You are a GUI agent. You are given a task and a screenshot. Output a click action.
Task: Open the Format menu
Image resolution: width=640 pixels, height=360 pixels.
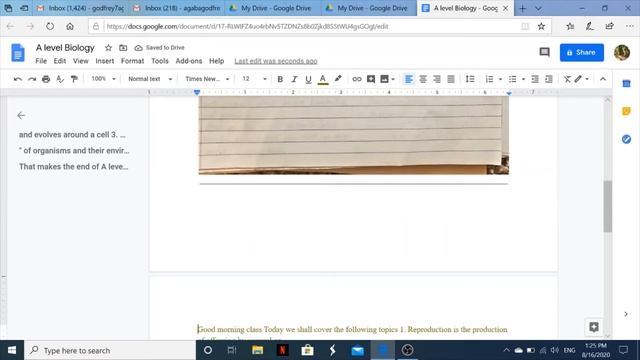click(132, 61)
